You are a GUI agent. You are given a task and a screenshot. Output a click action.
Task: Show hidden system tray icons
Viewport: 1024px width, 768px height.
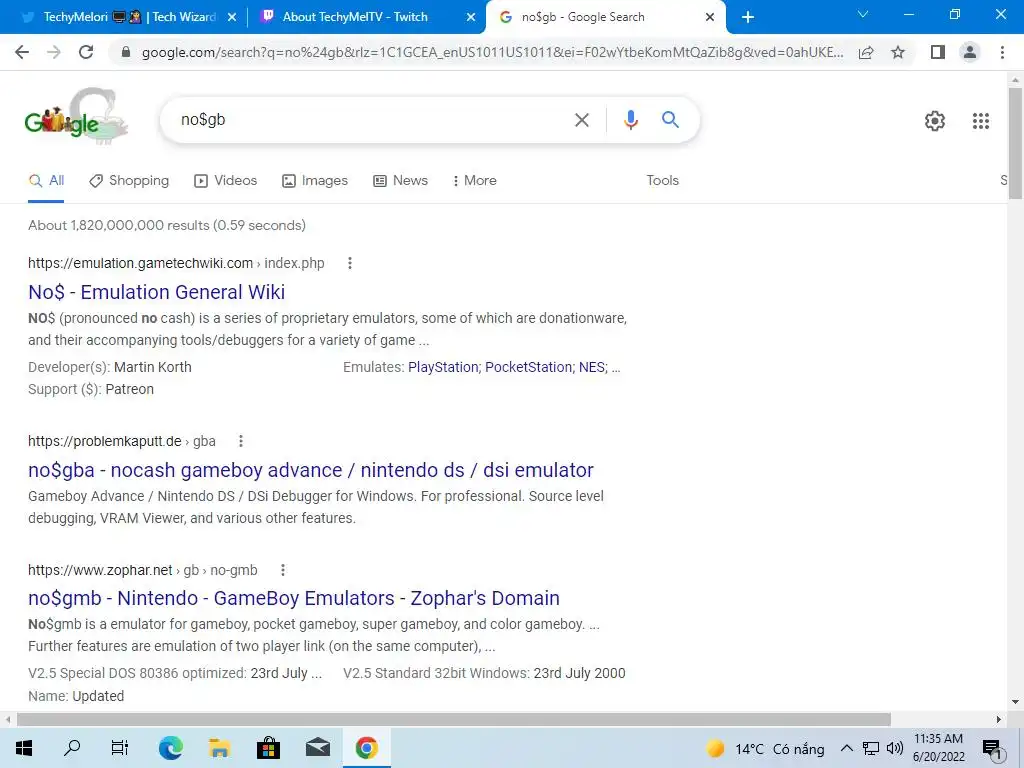pyautogui.click(x=846, y=748)
